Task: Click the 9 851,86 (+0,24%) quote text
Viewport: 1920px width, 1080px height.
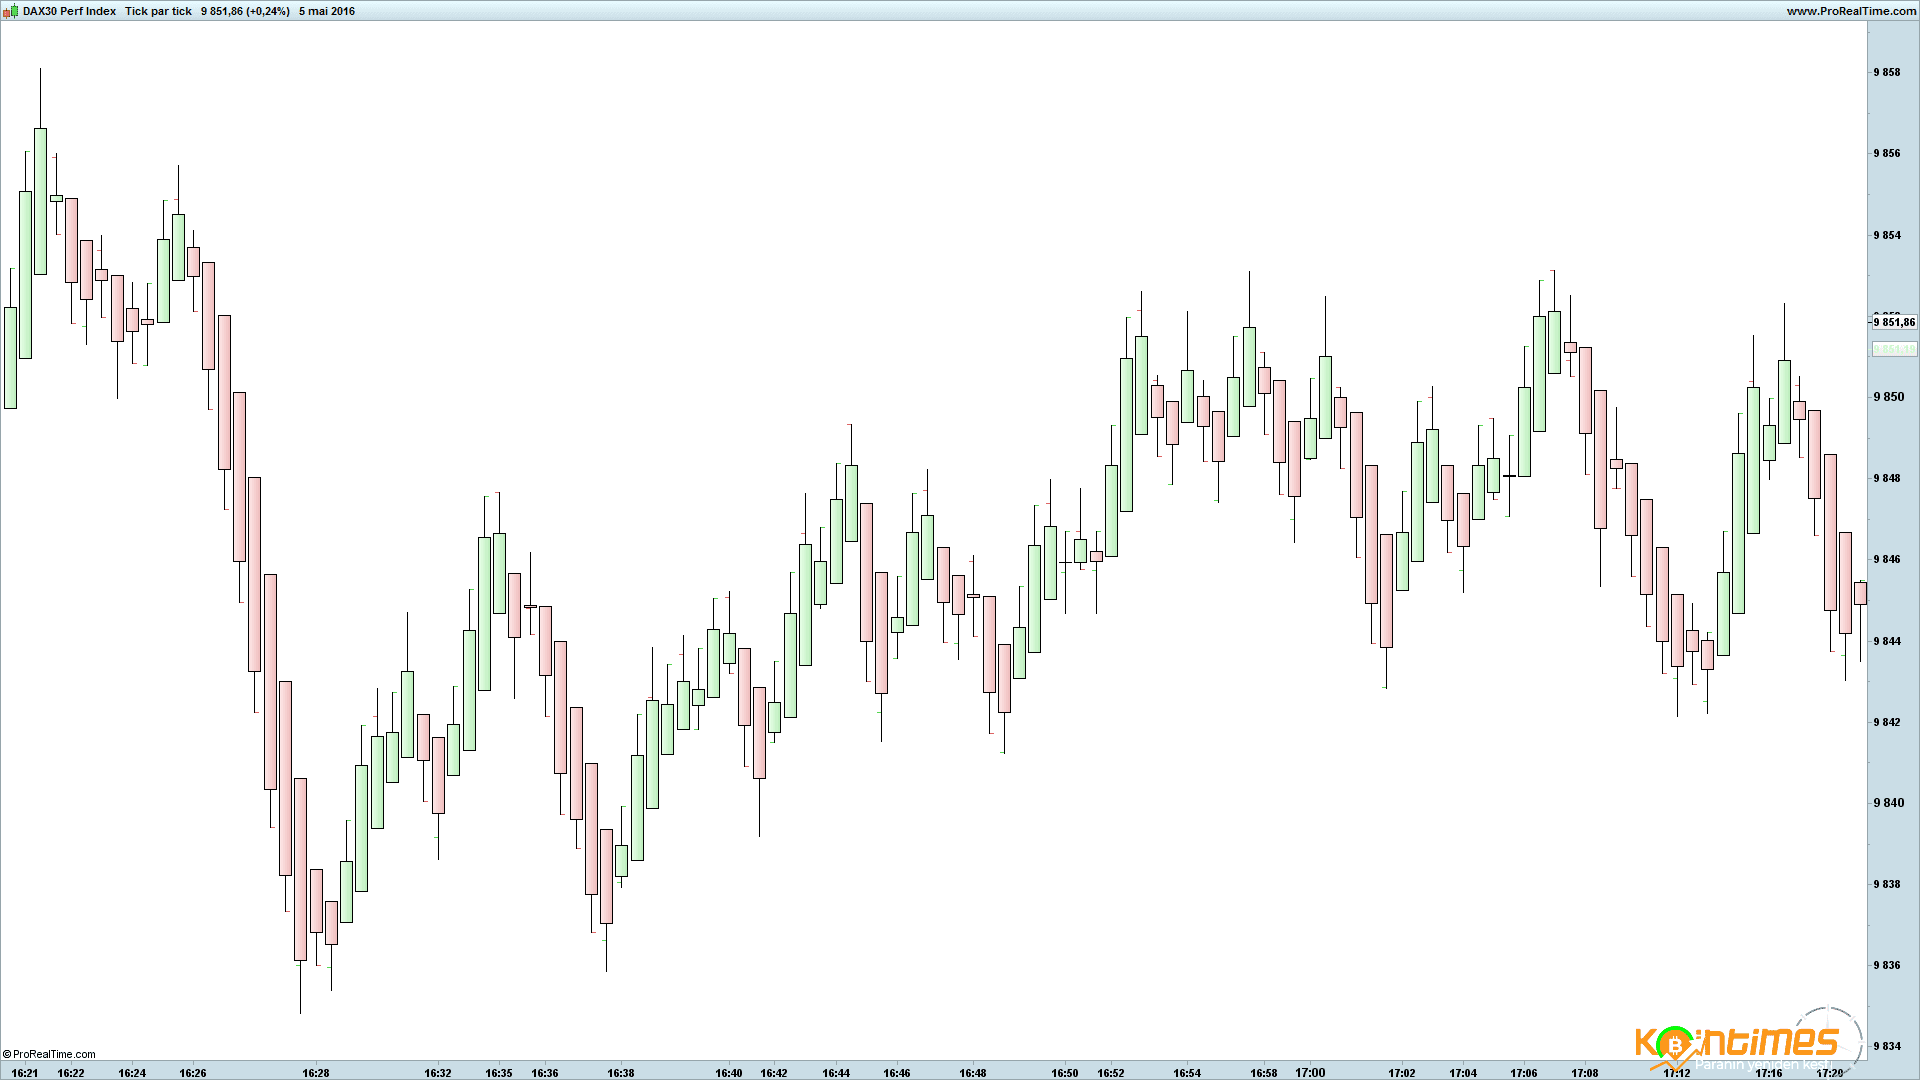Action: pos(245,11)
